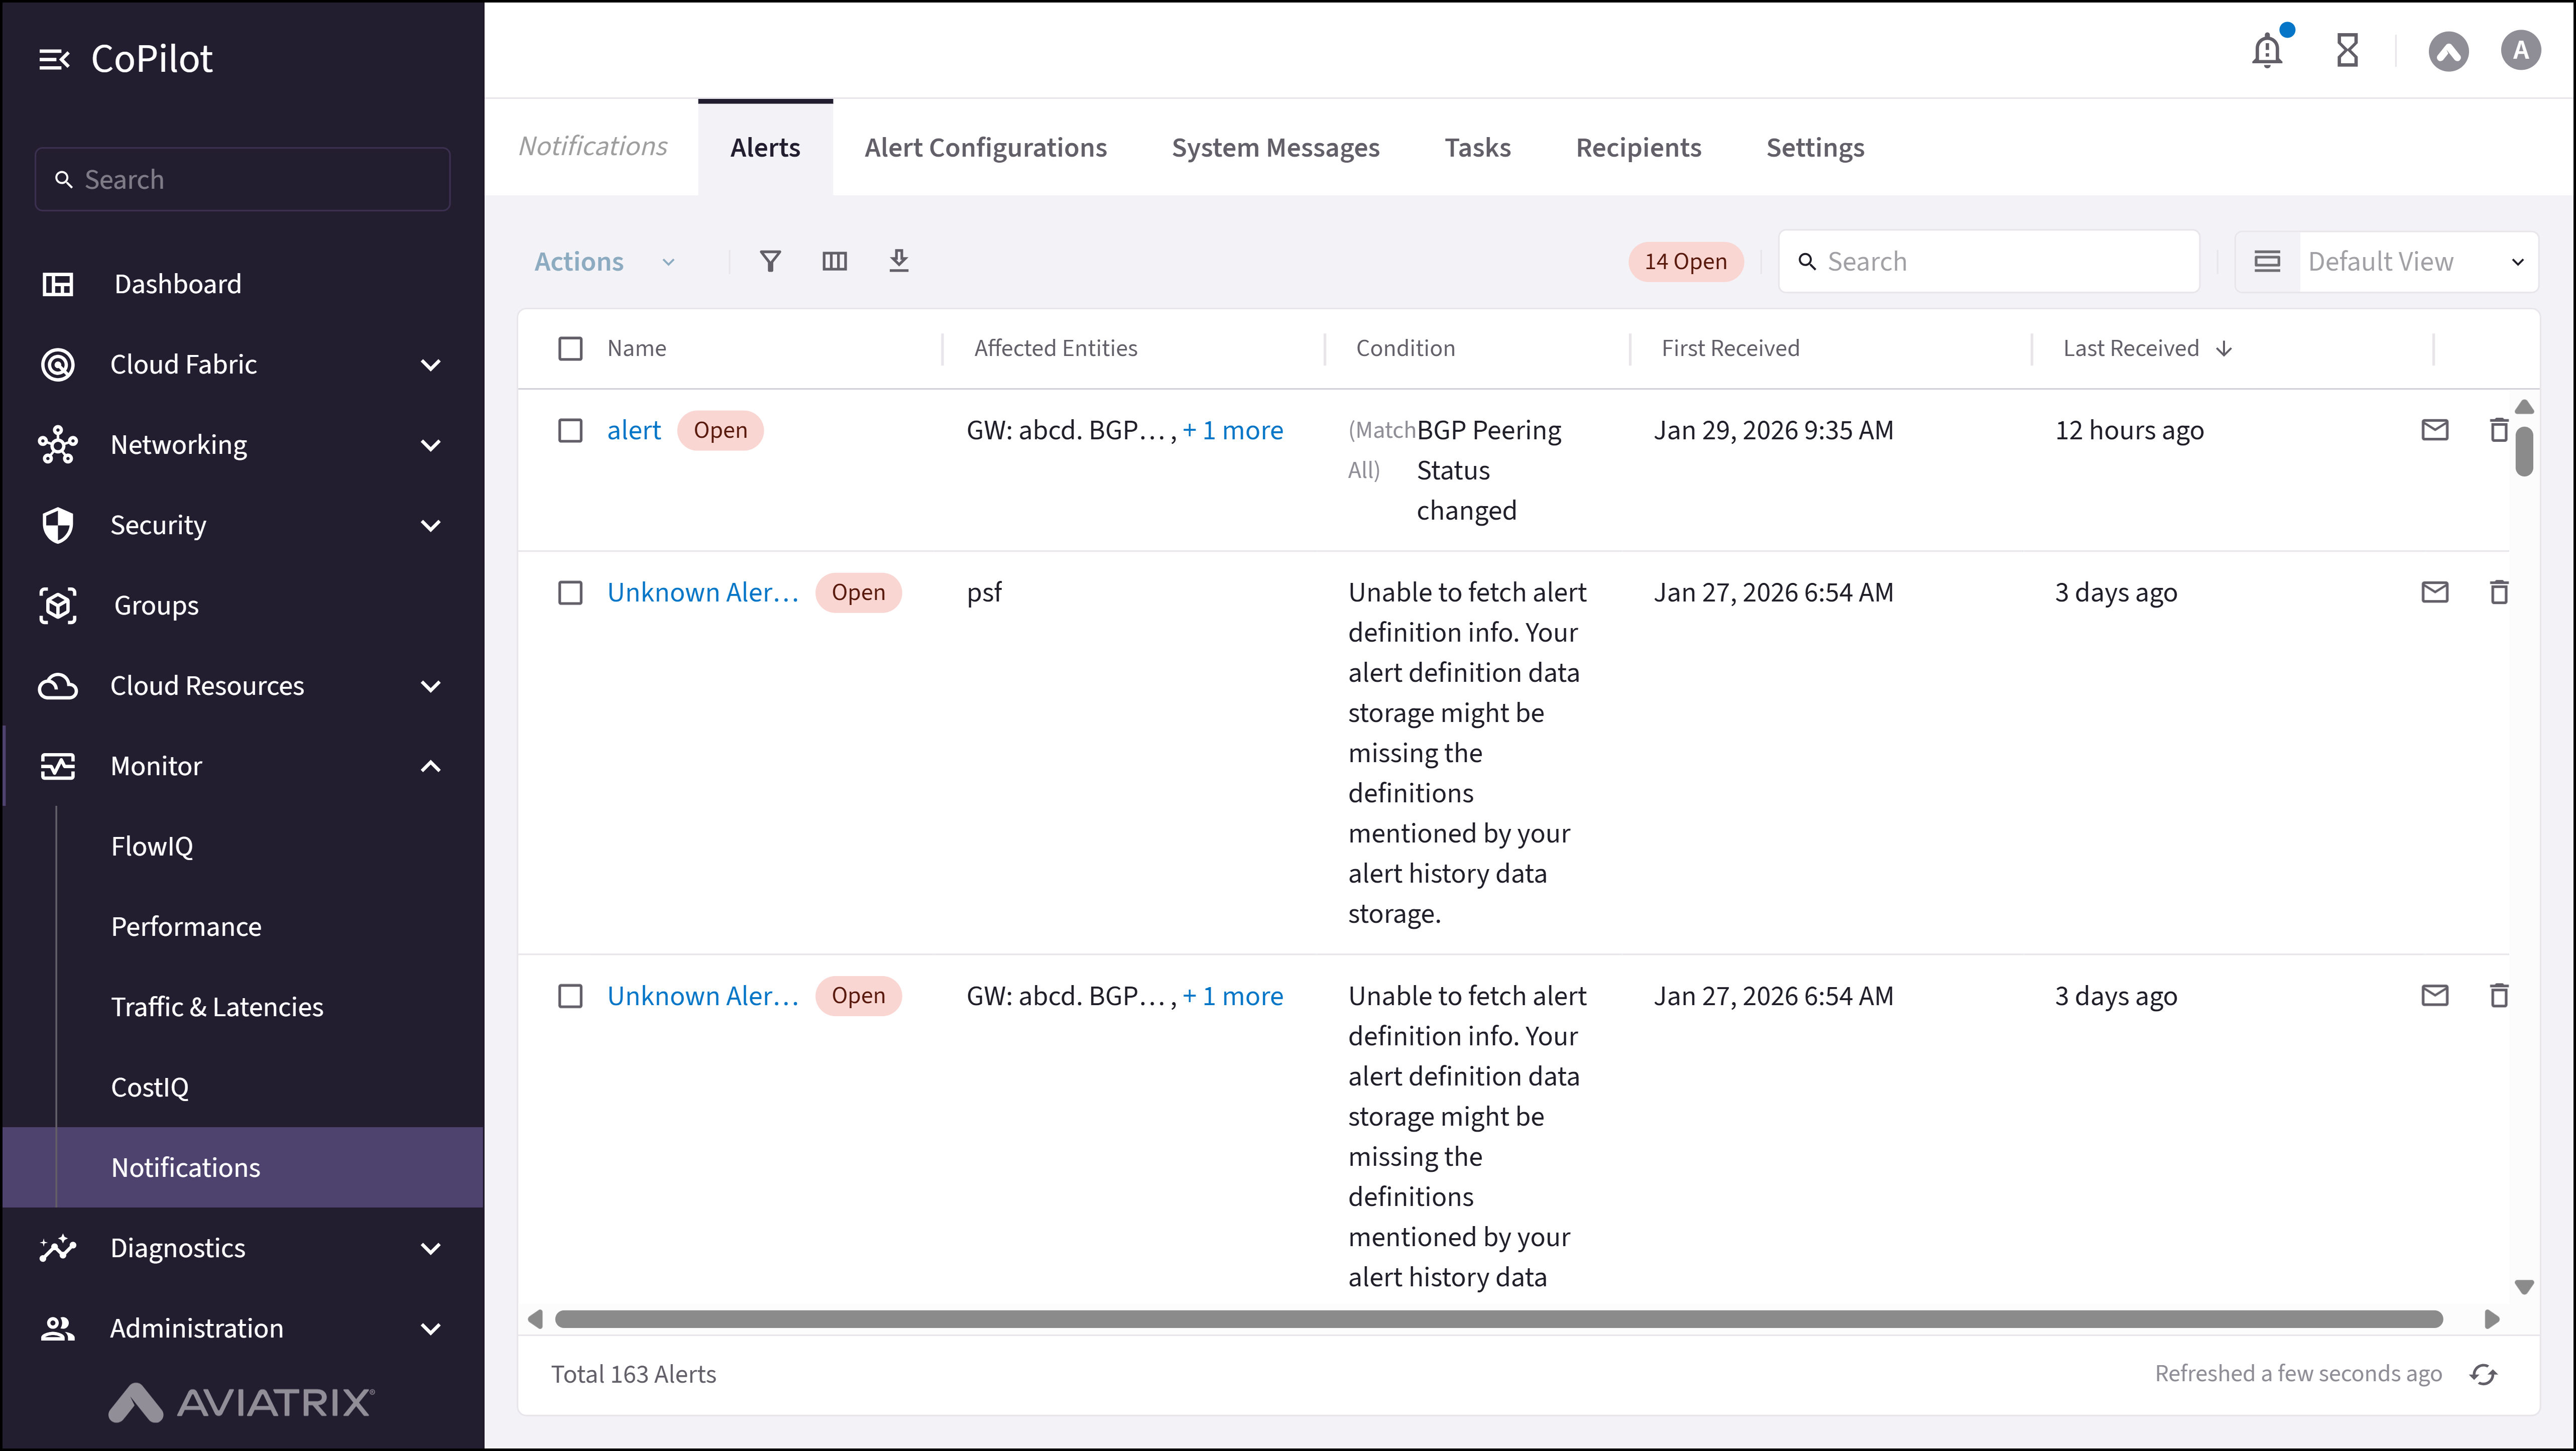This screenshot has width=2576, height=1451.
Task: Delete the psf alert via trash icon
Action: tap(2498, 592)
